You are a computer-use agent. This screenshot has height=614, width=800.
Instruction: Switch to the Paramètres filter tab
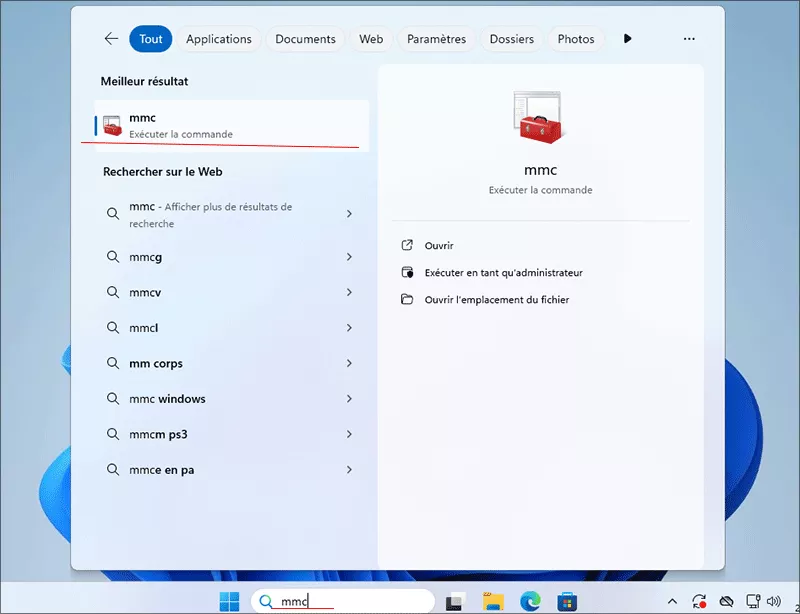point(436,39)
